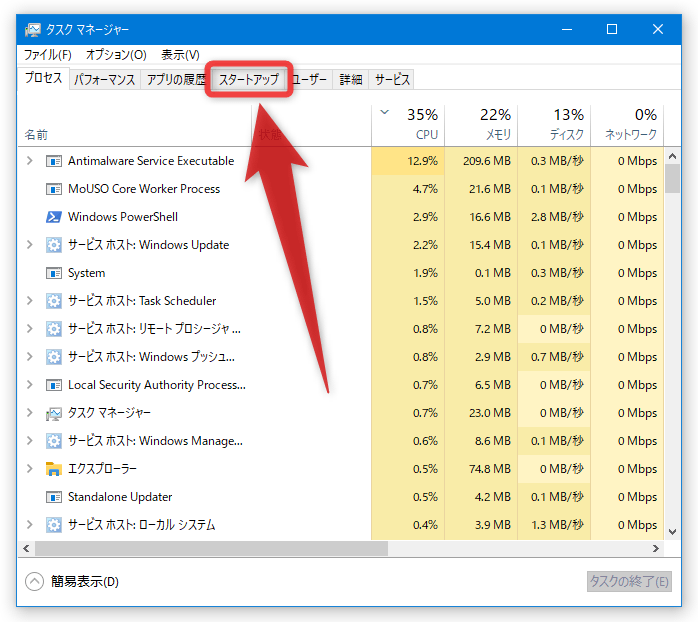Expand the サービス ホスト: Windows Manage row
Image resolution: width=698 pixels, height=622 pixels.
click(29, 441)
